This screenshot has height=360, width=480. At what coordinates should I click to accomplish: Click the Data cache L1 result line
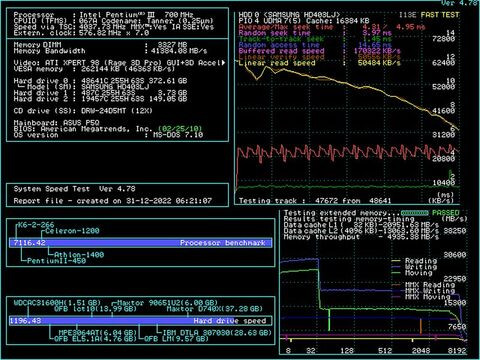click(361, 225)
